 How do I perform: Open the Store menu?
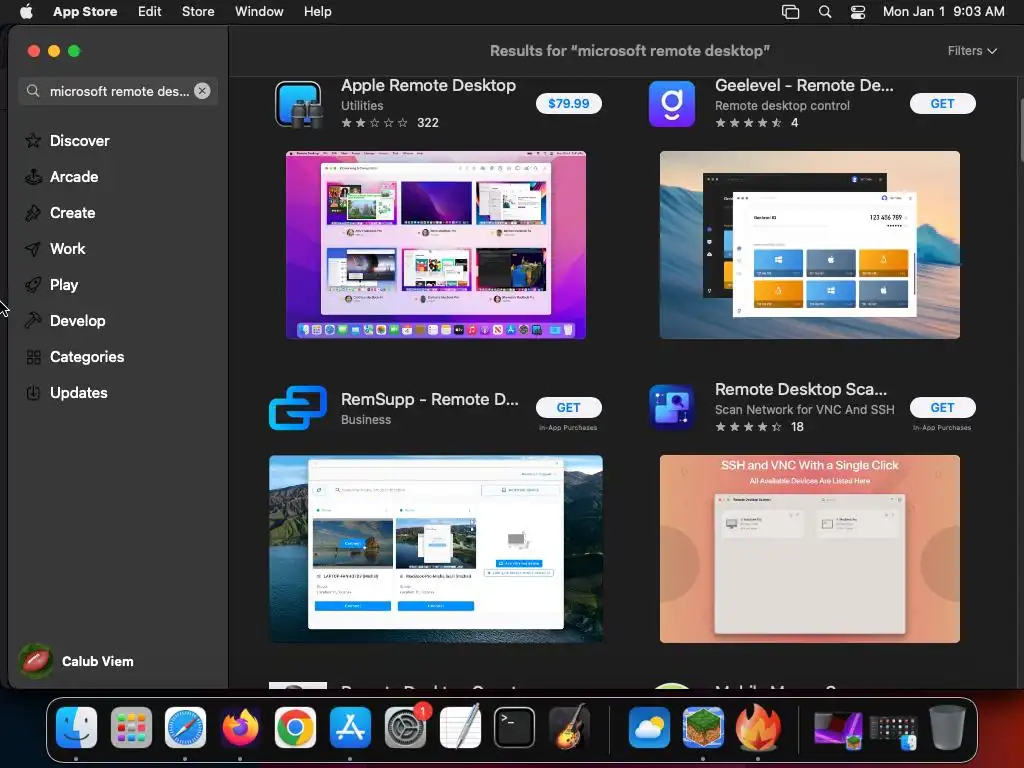tap(198, 12)
